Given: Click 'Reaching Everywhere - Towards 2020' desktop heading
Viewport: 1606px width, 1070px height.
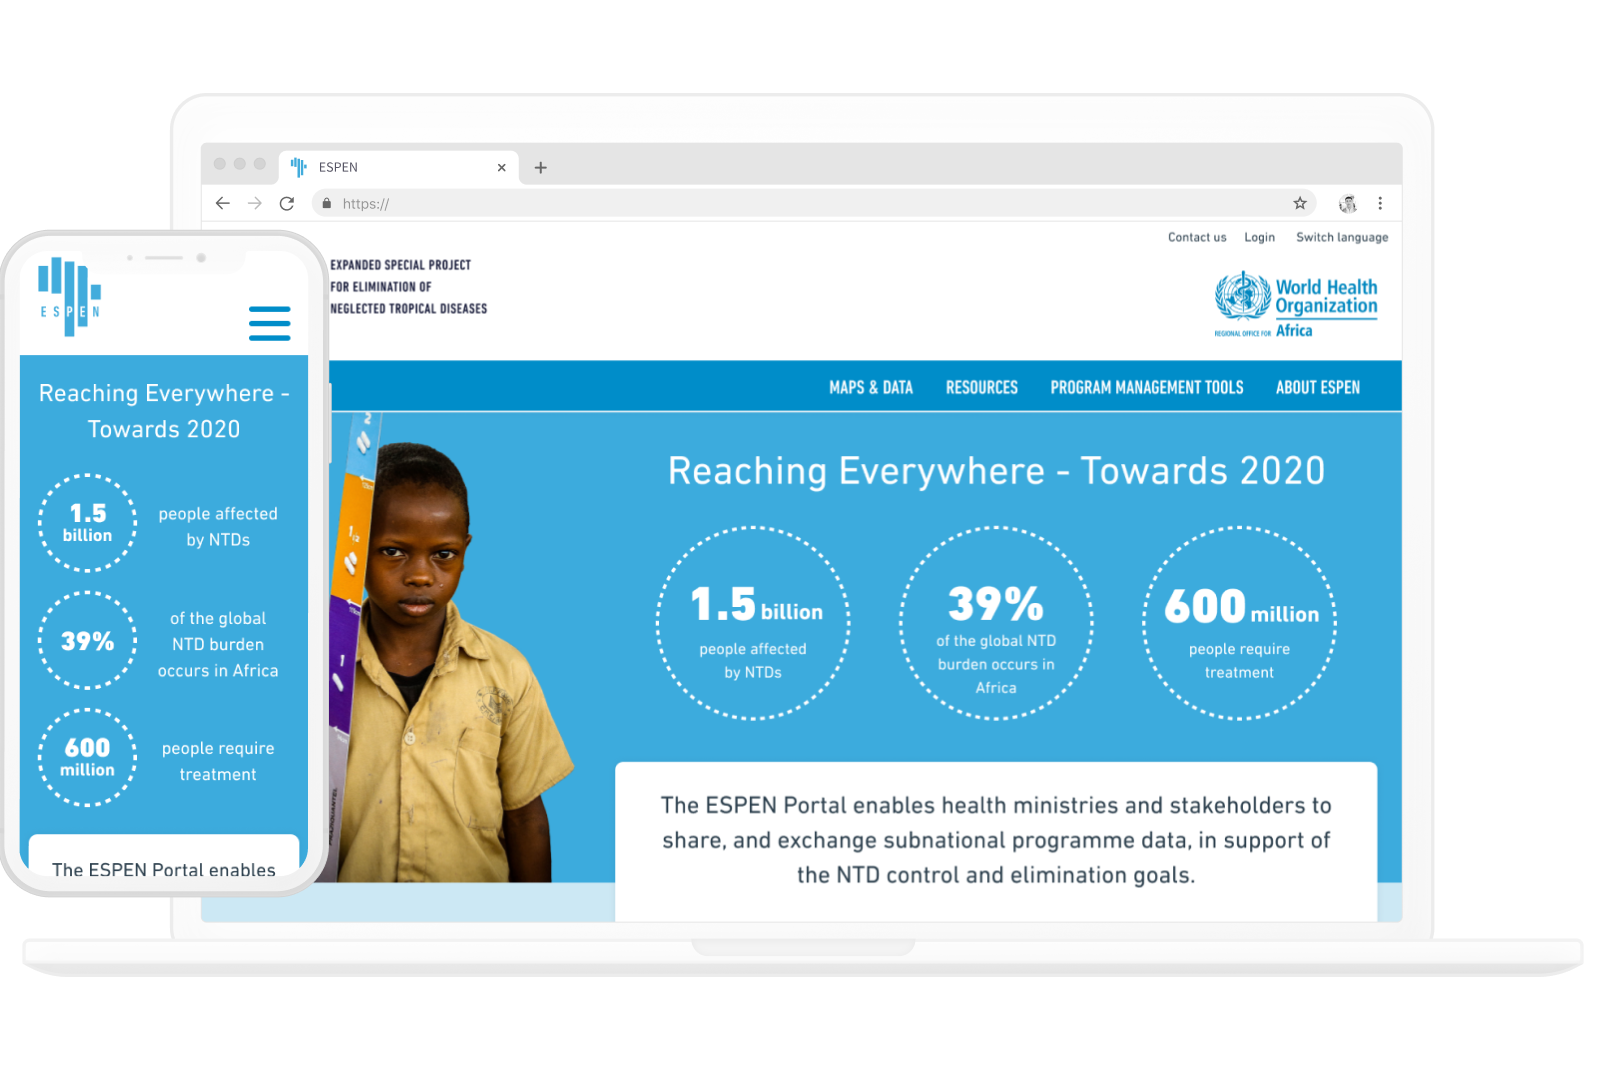Looking at the screenshot, I should click(996, 471).
